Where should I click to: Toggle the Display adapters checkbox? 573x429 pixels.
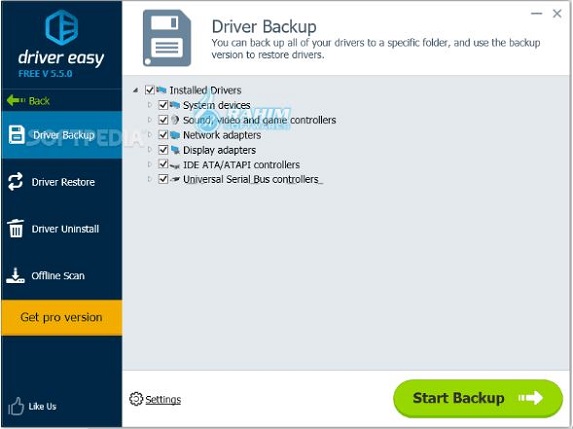point(163,150)
